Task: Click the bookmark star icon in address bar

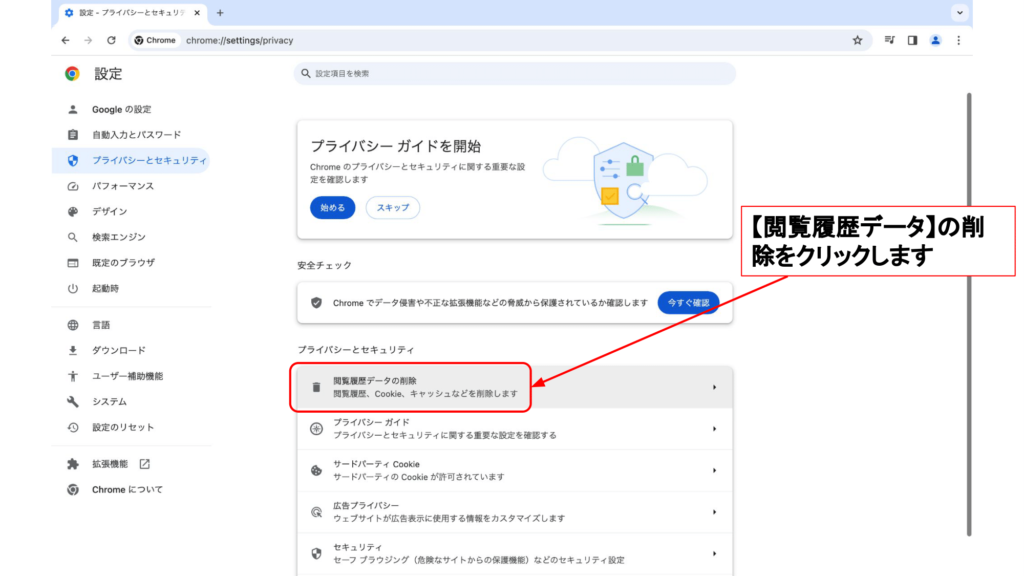Action: [x=857, y=40]
